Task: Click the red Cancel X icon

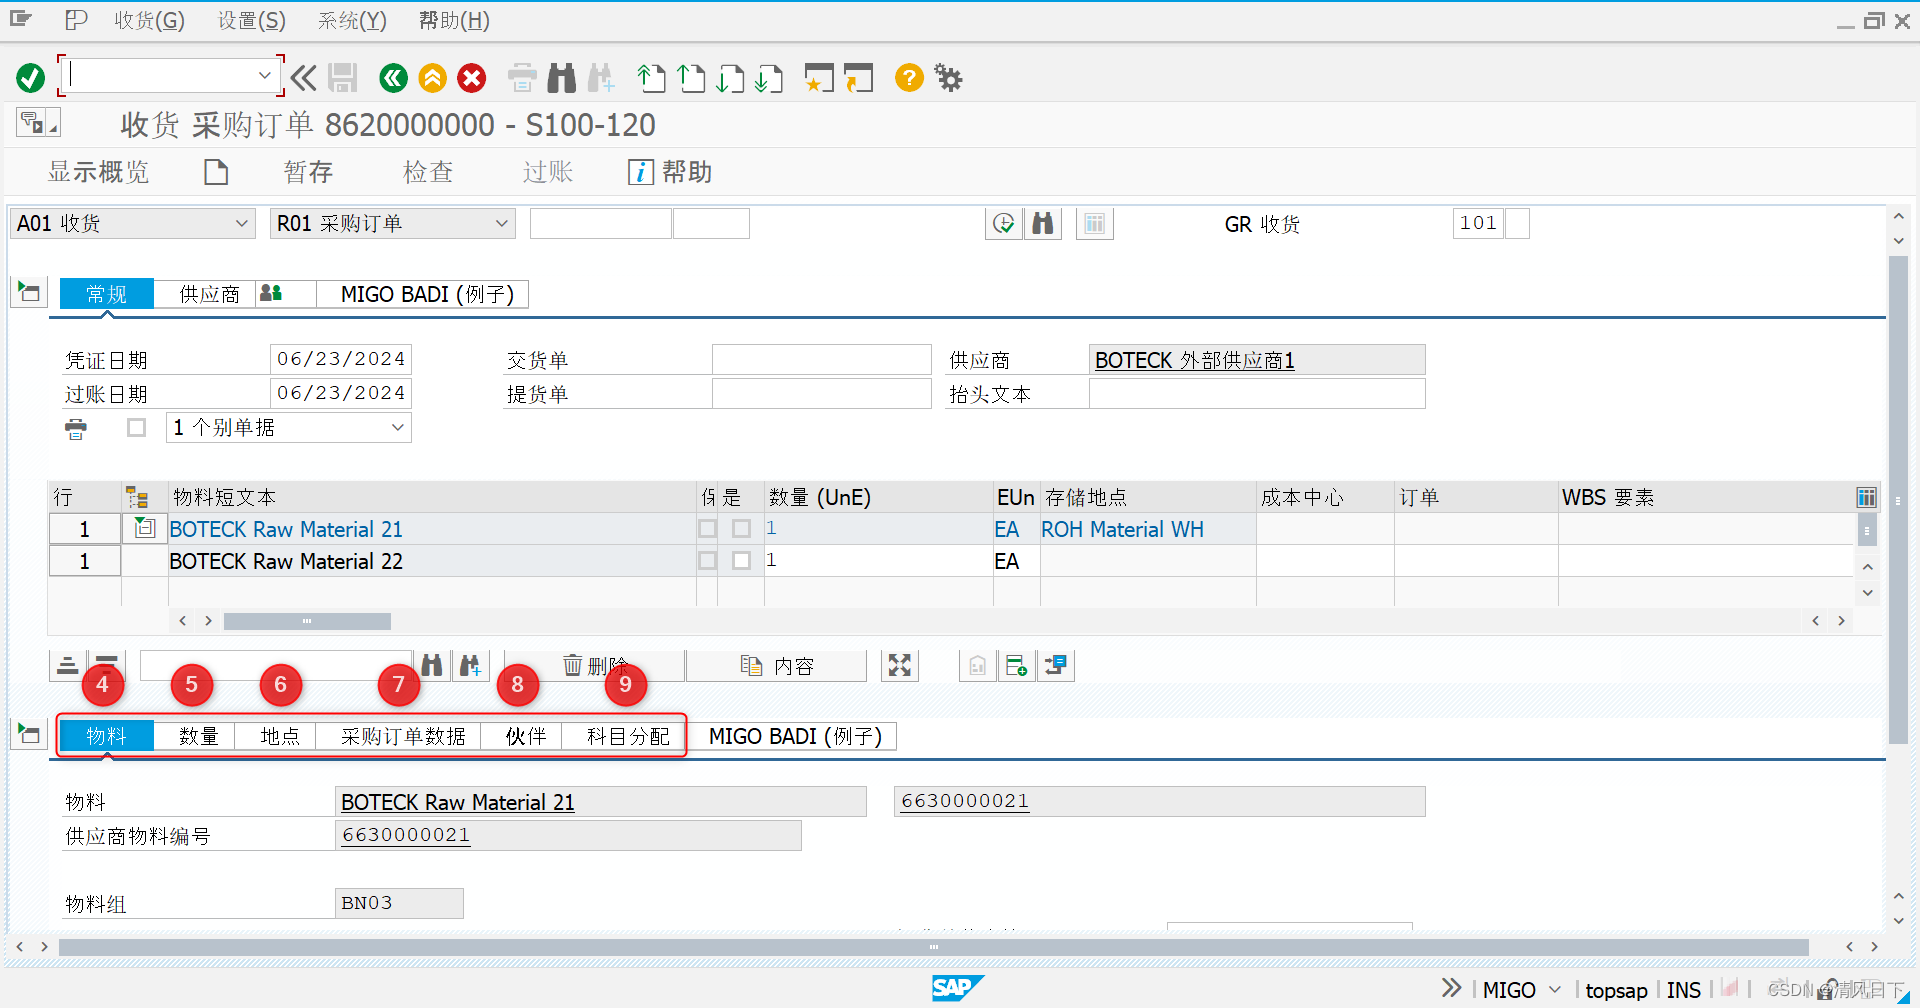Action: click(472, 78)
